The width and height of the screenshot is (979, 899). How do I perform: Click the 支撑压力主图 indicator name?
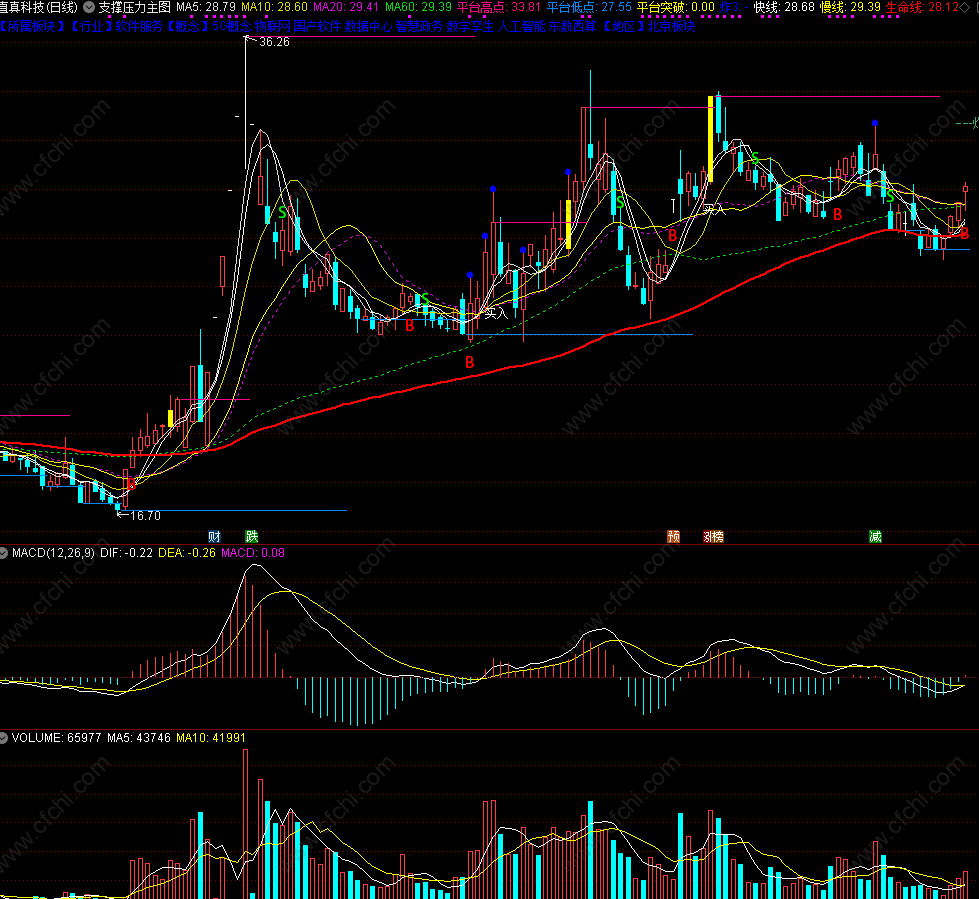(x=134, y=7)
